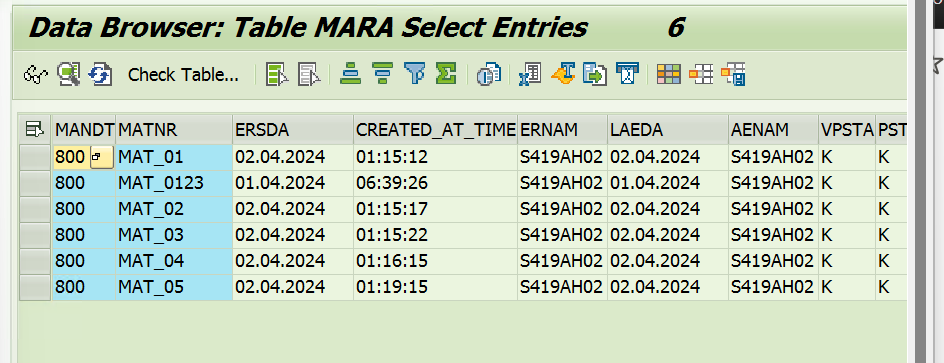Click the MAT_0123 material cell
The width and height of the screenshot is (944, 363).
[x=174, y=183]
